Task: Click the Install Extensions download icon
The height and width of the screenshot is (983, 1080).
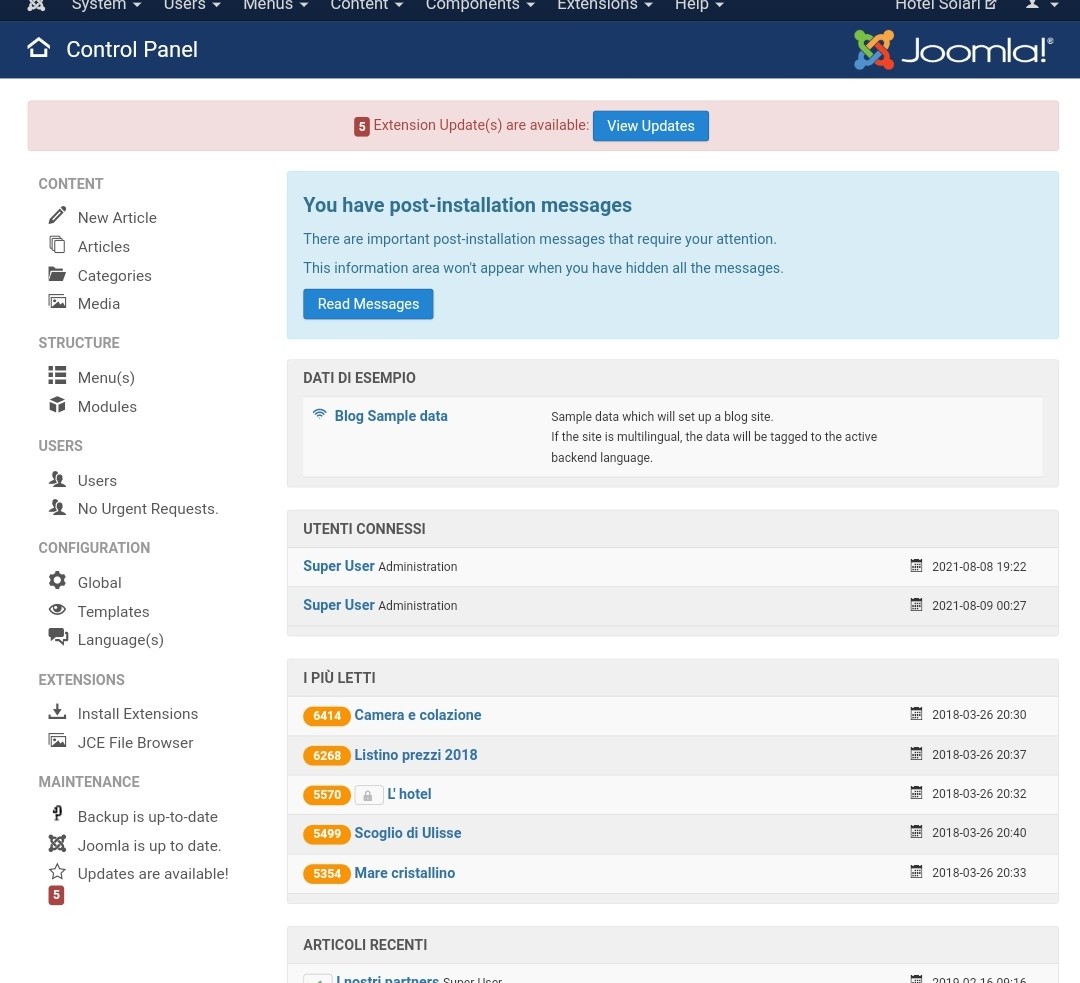Action: click(x=57, y=712)
